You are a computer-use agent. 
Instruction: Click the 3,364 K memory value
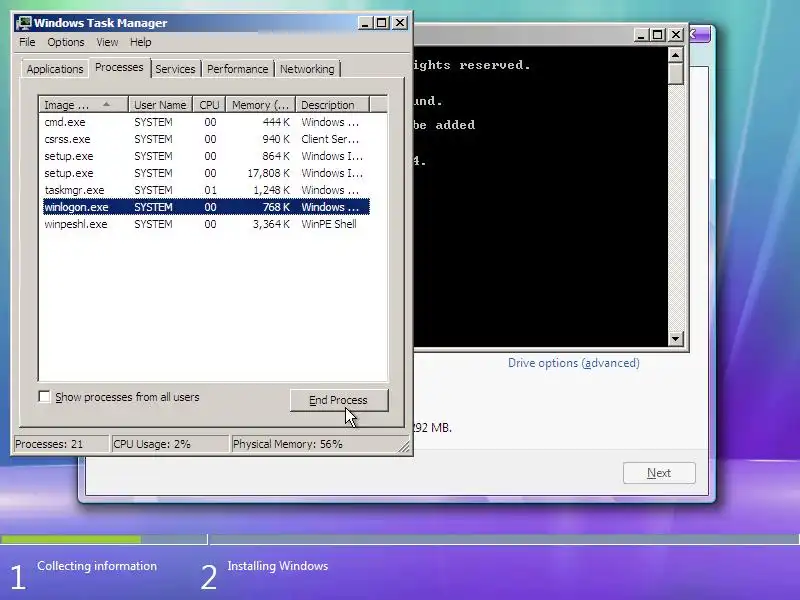coord(271,224)
